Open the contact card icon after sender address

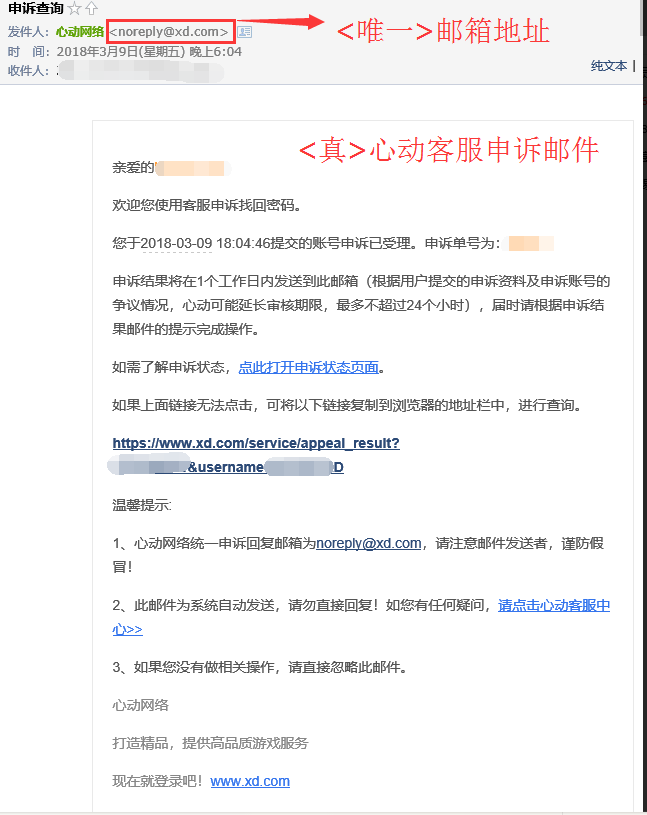[x=245, y=32]
